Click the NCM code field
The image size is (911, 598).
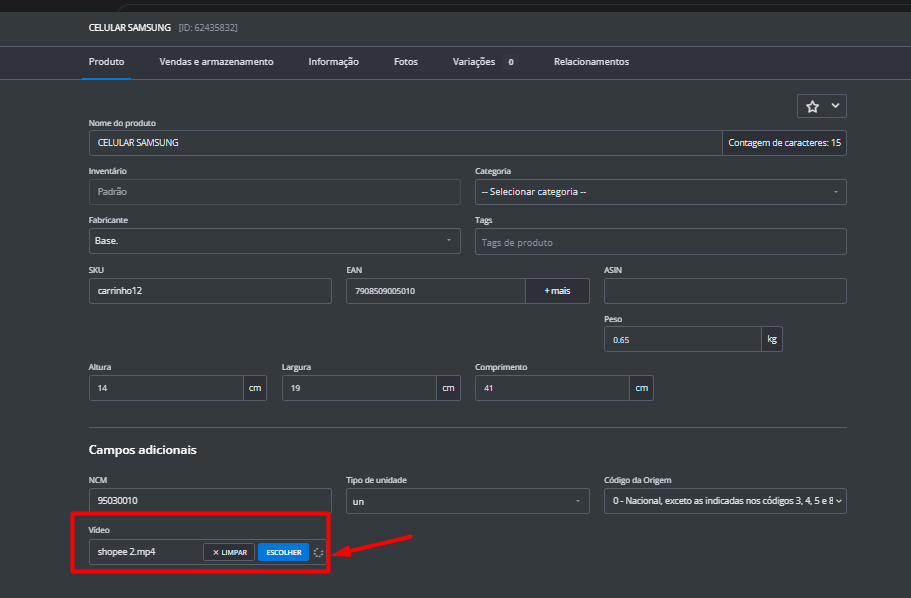point(210,501)
